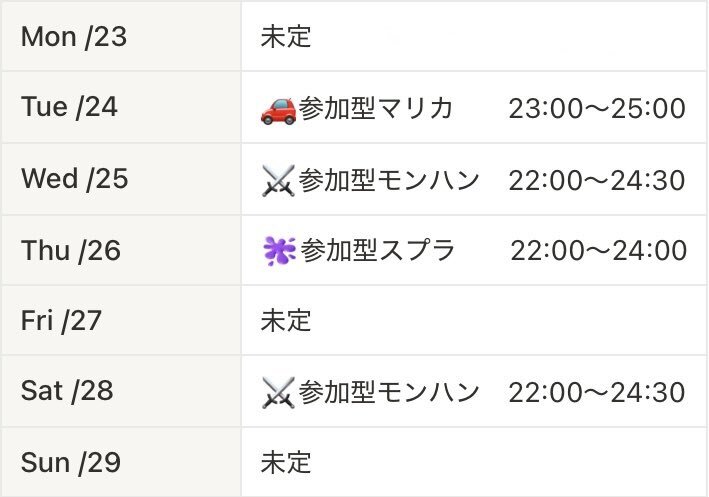Screen dimensions: 709x497
Task: Click the purple splash emoji icon
Action: [x=279, y=251]
